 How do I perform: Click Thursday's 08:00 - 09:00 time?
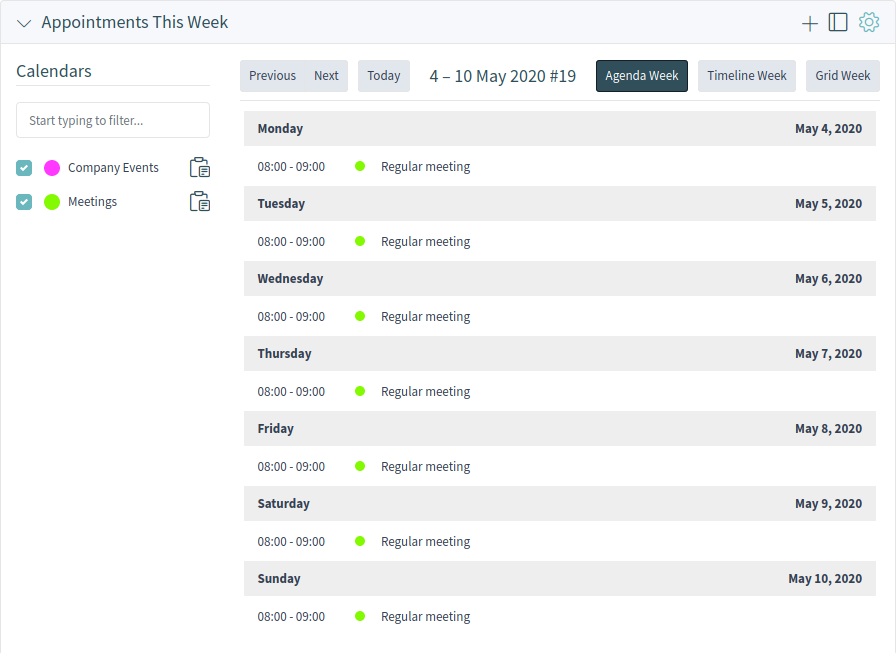291,392
